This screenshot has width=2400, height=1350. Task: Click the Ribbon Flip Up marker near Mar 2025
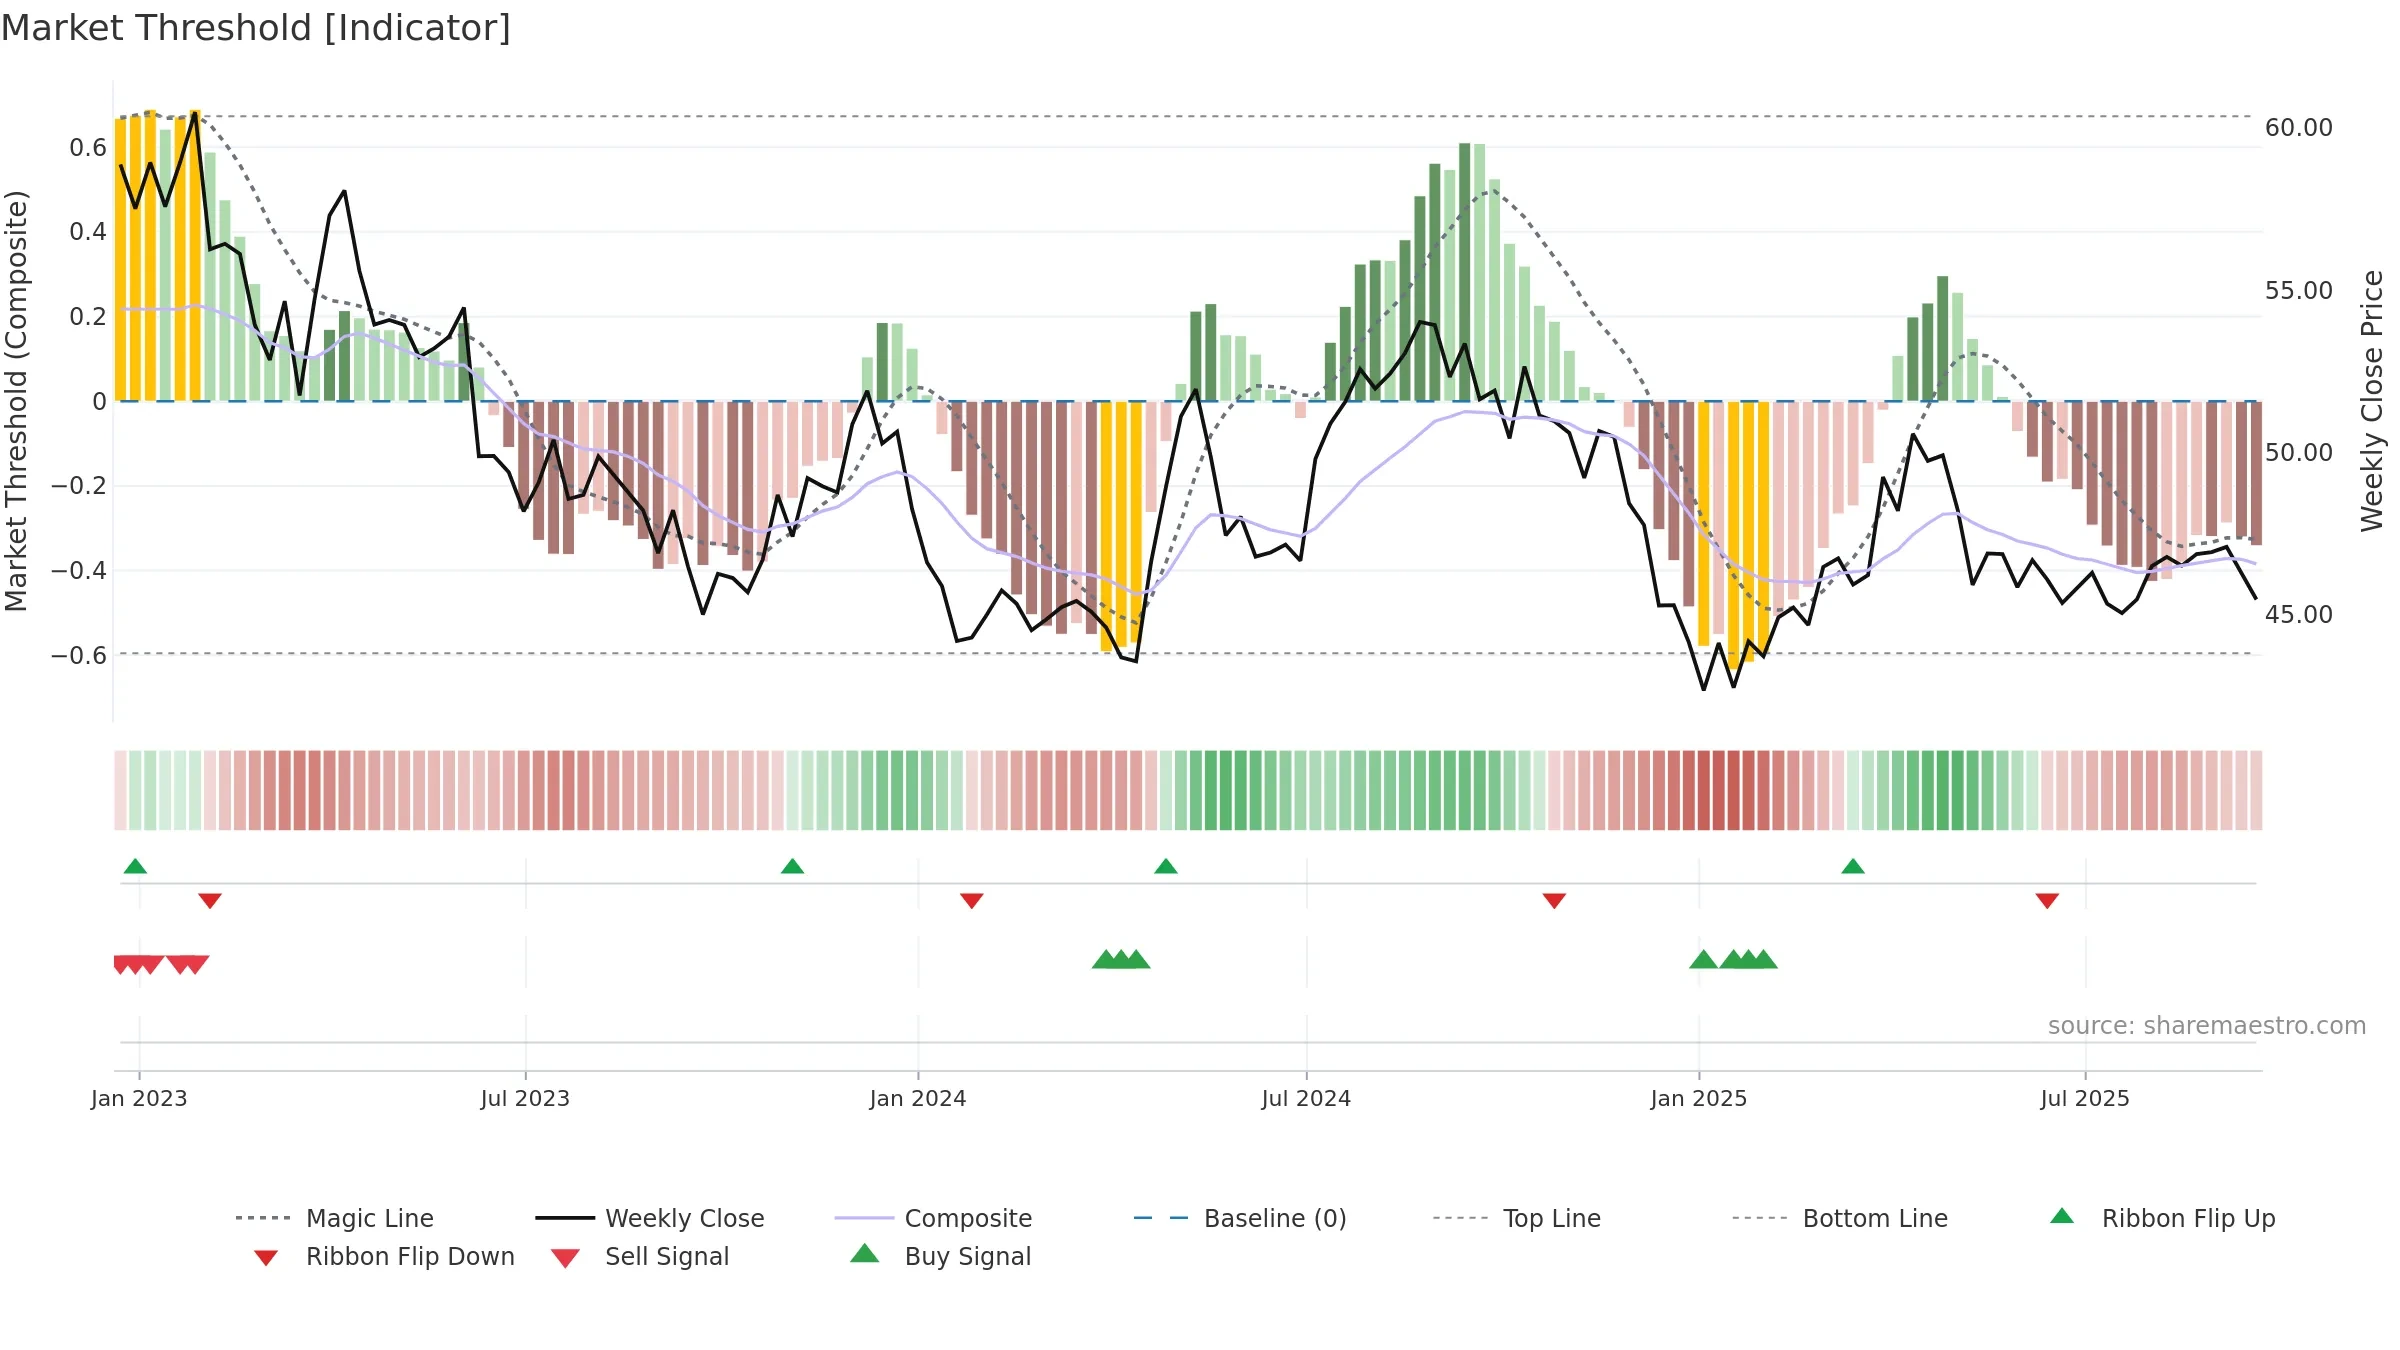[x=1853, y=866]
